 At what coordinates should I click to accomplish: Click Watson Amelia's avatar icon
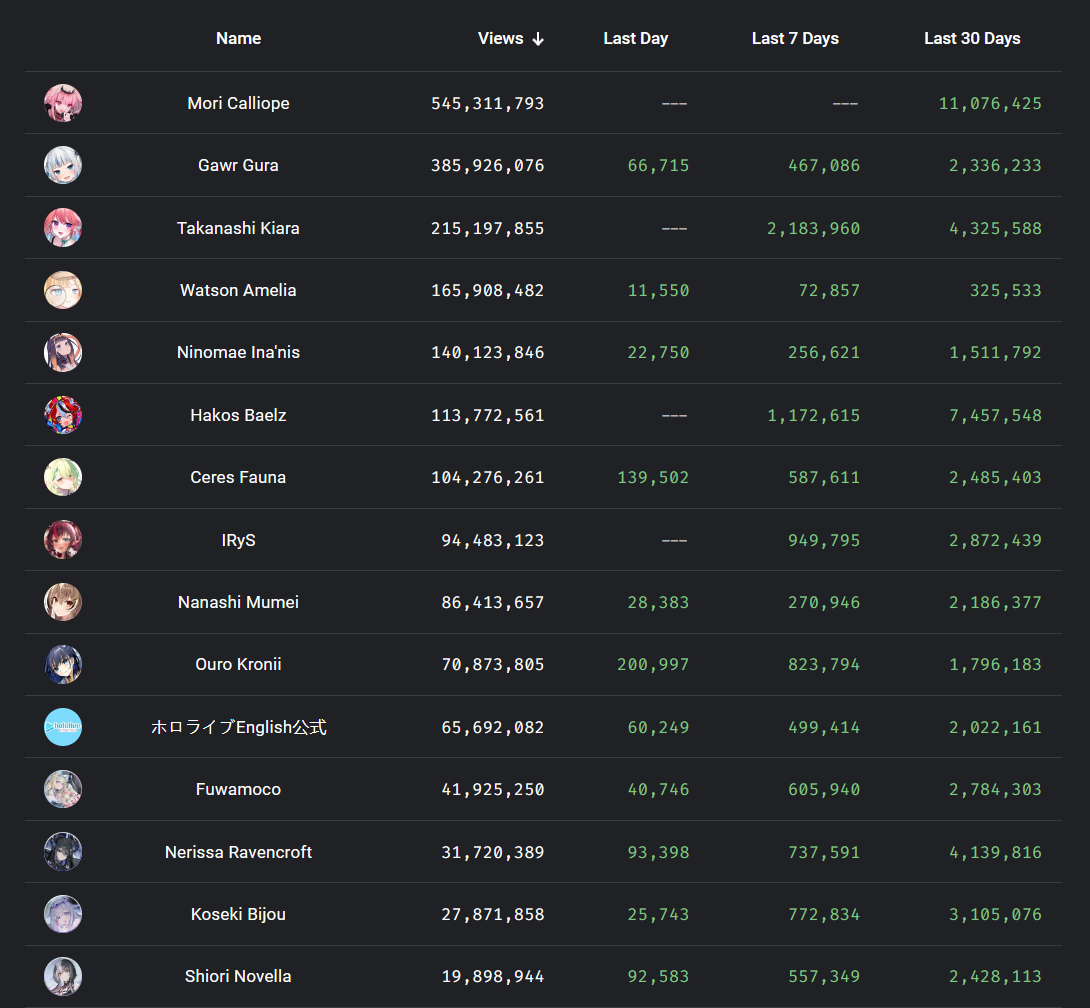(63, 290)
